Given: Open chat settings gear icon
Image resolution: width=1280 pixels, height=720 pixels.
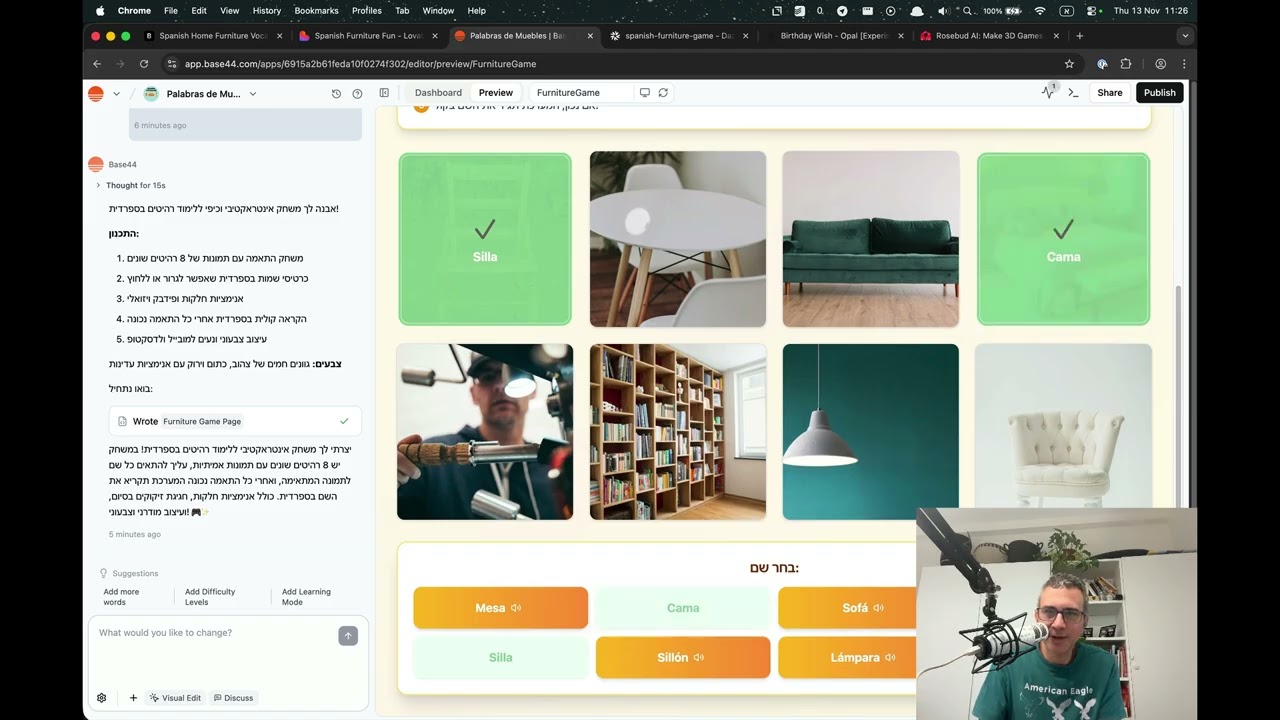Looking at the screenshot, I should [101, 698].
